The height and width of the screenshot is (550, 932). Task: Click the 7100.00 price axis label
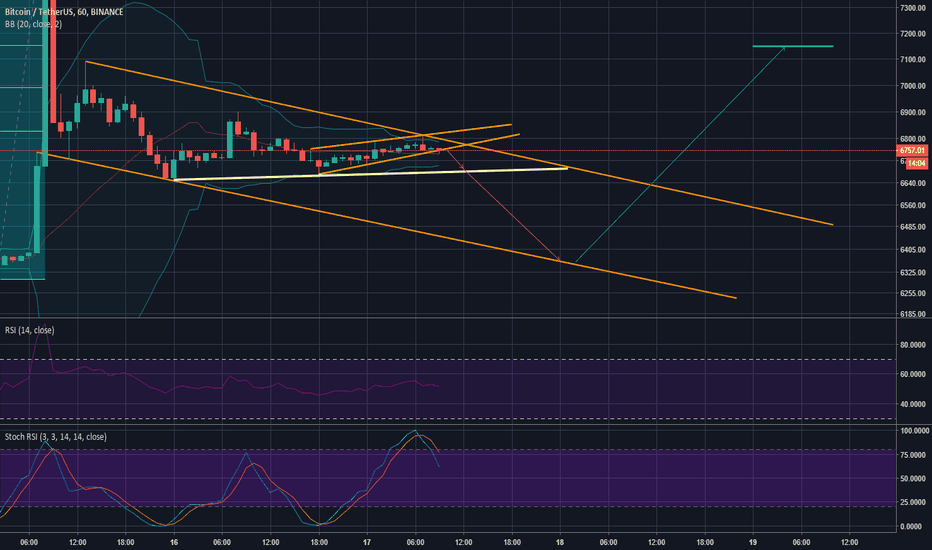912,59
